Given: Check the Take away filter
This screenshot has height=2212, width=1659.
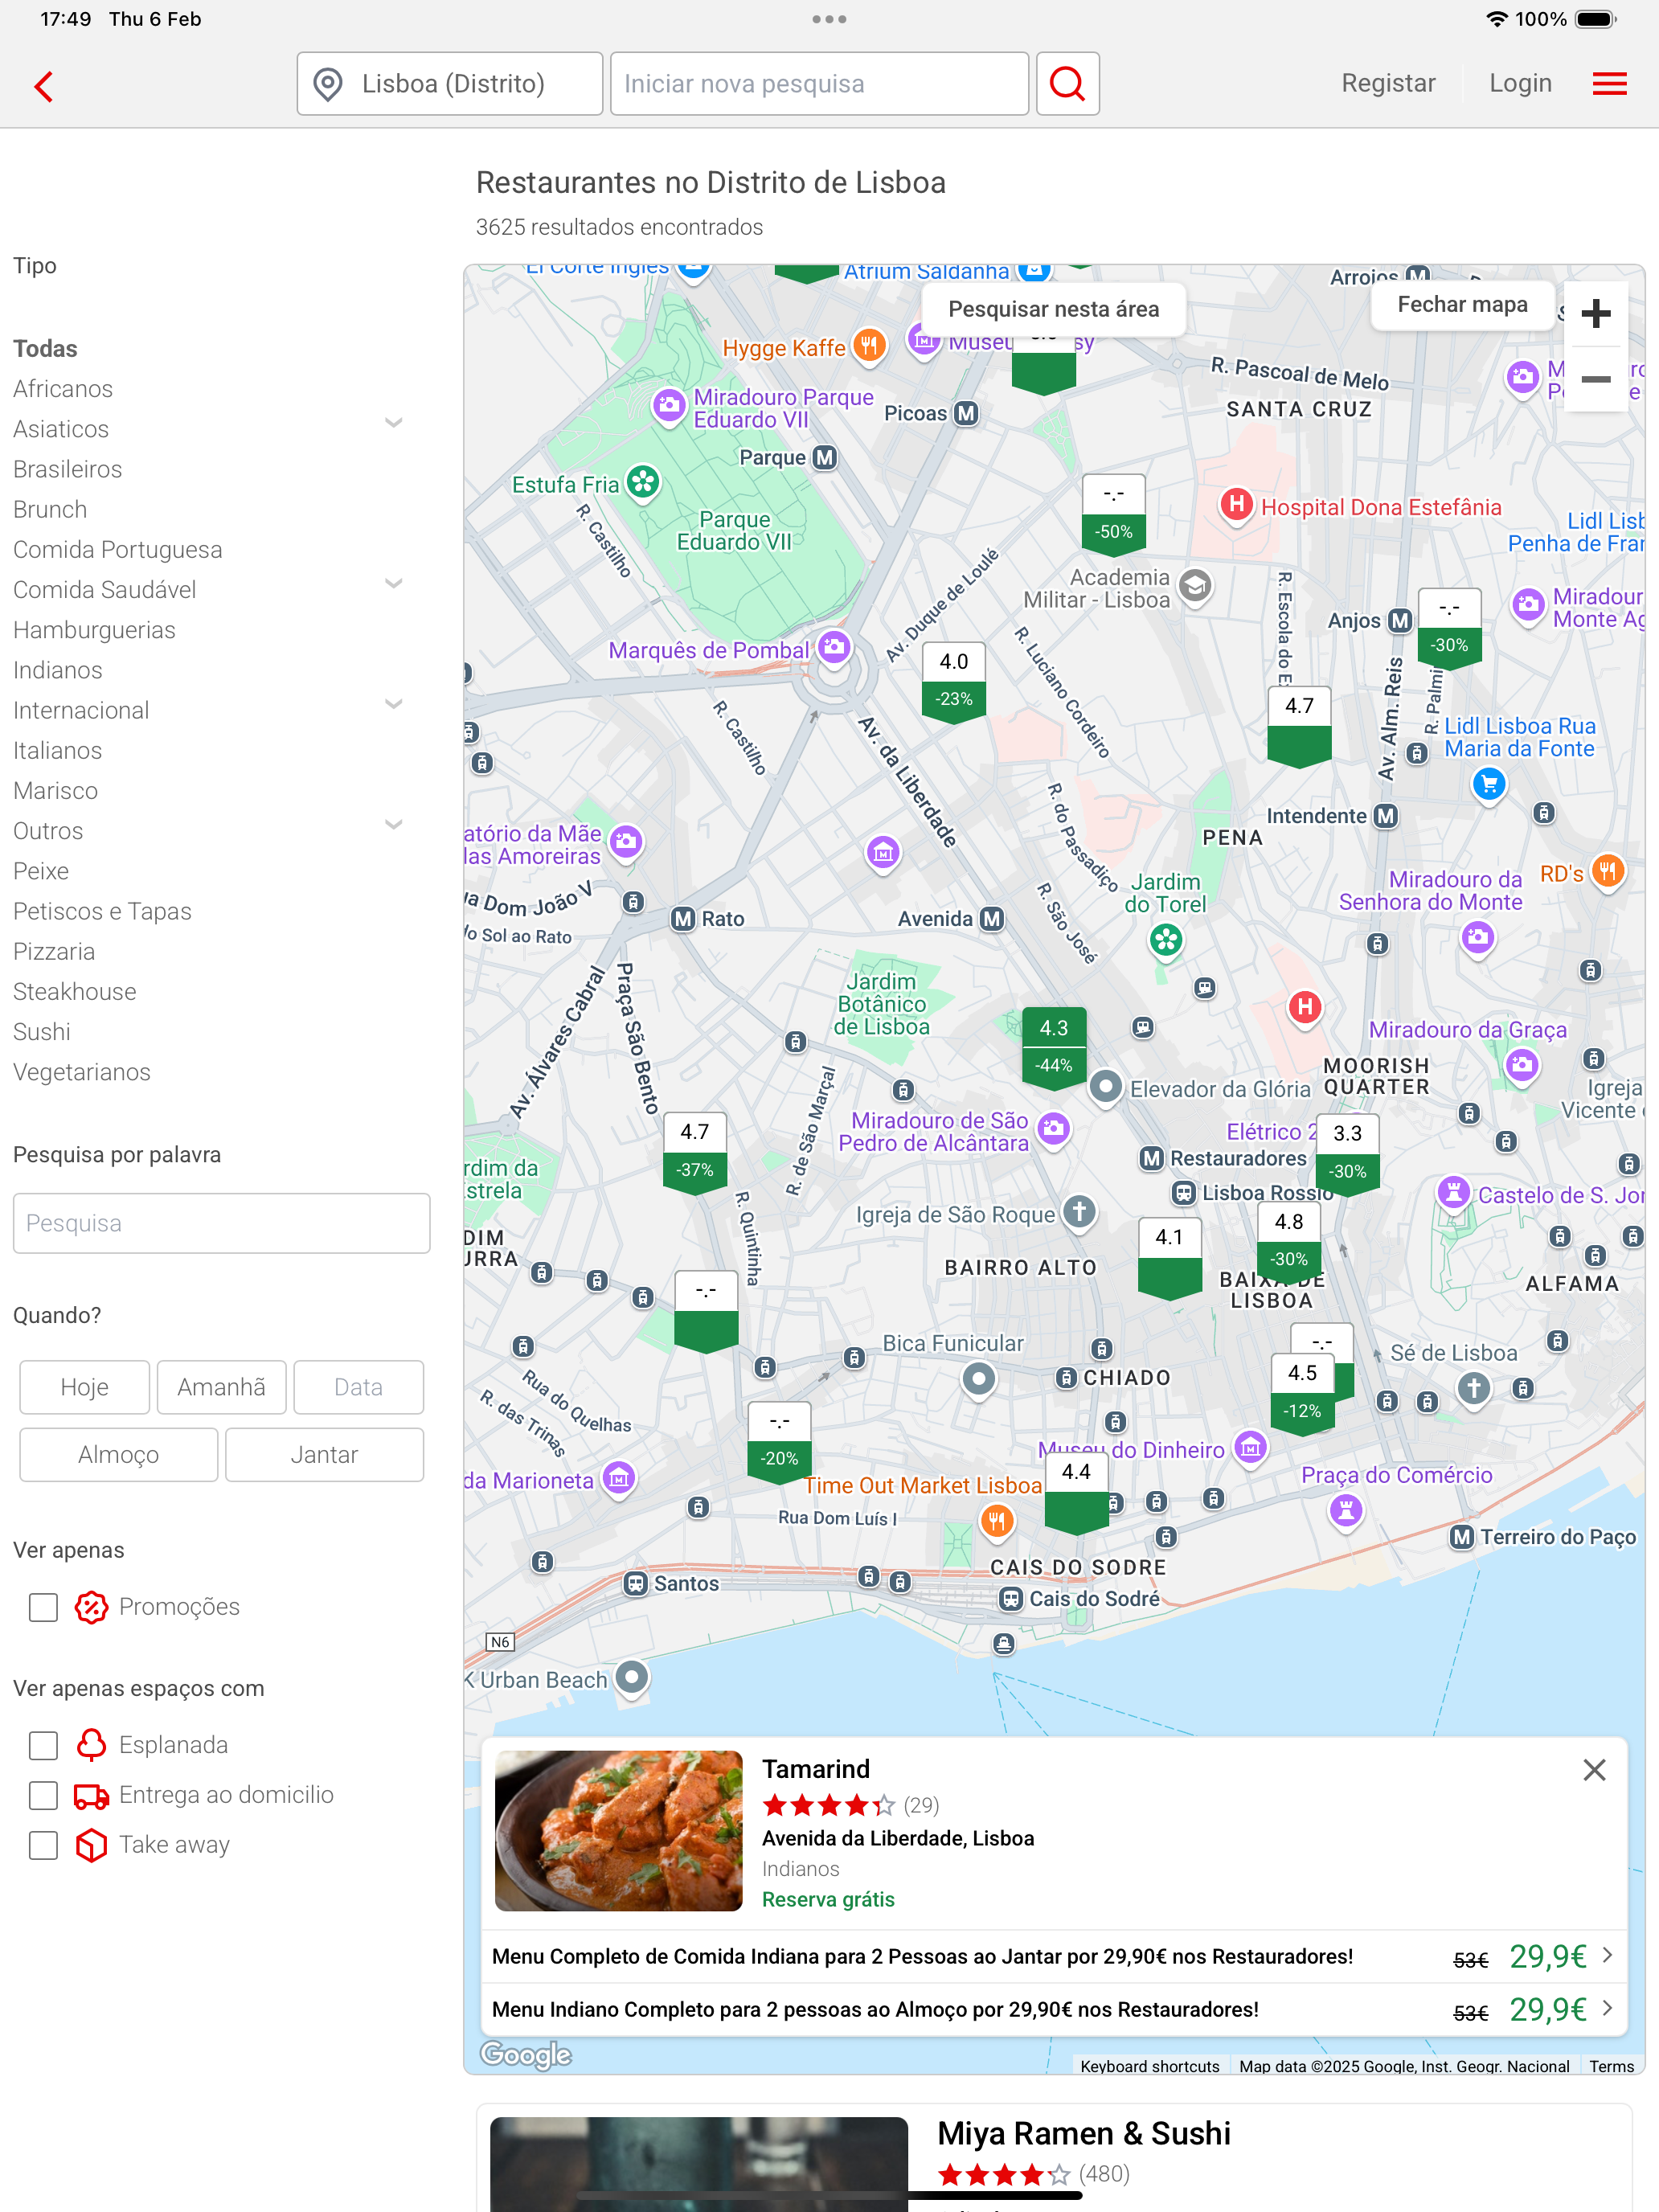Looking at the screenshot, I should click(x=43, y=1845).
